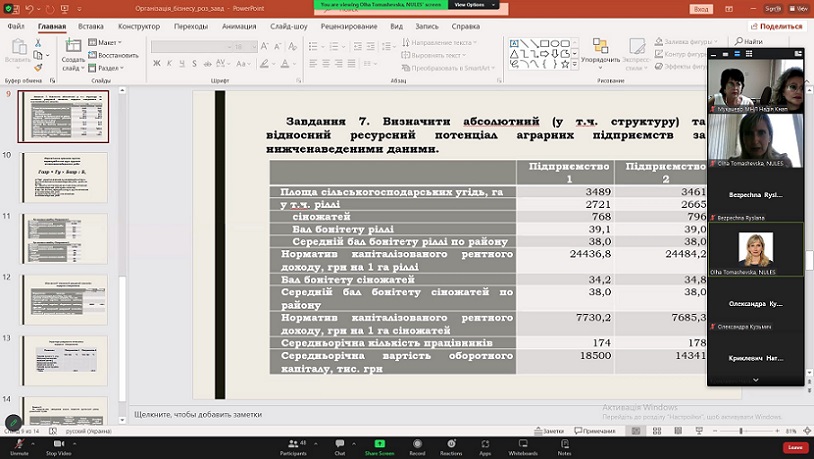Open Zoom Apps

pos(485,447)
